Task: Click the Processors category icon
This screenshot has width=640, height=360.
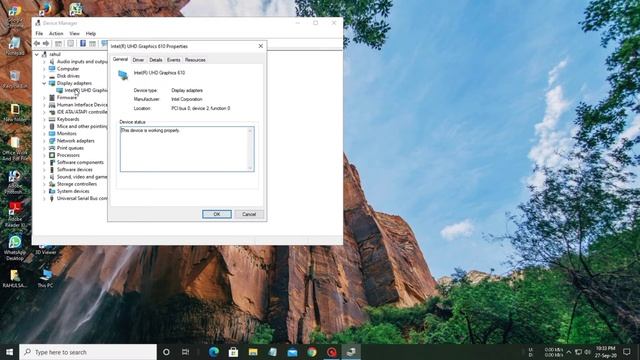Action: (52, 155)
